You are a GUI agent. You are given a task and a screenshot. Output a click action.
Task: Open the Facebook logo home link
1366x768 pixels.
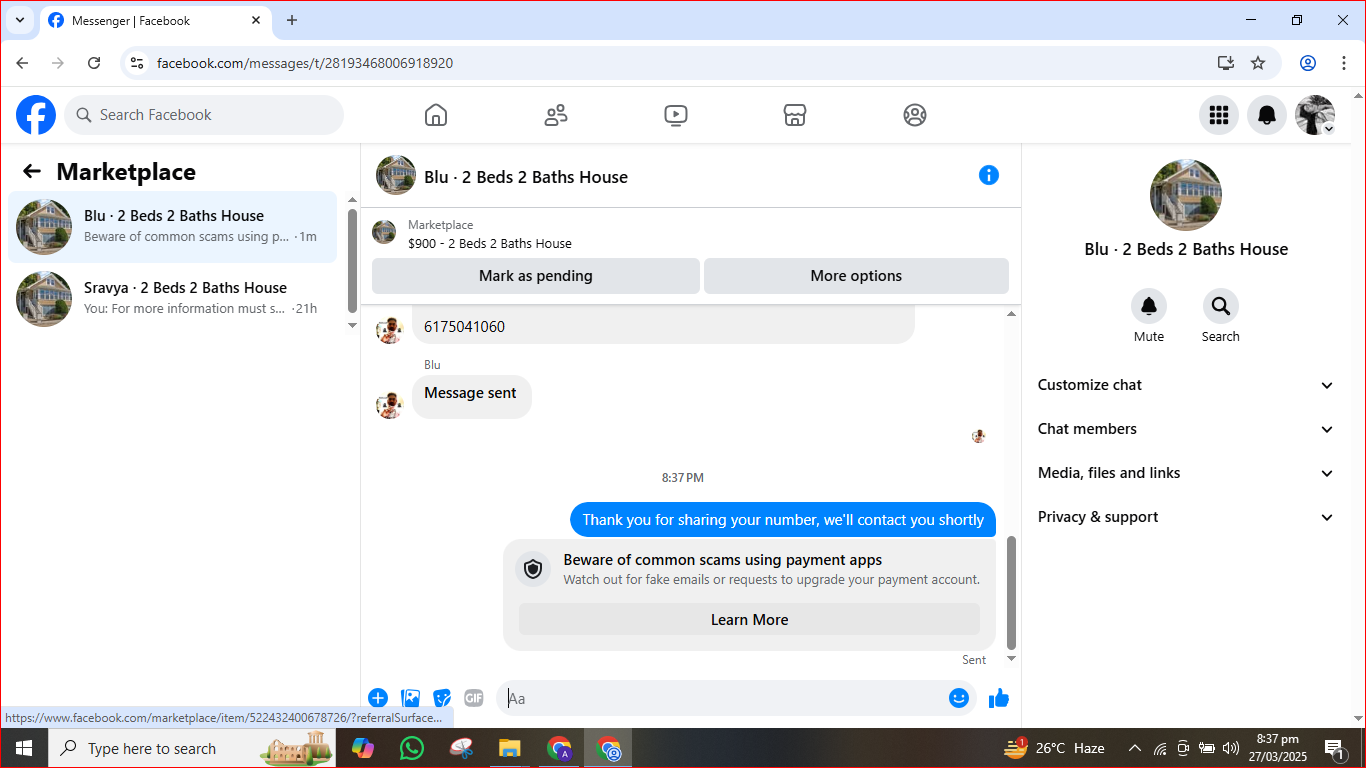36,115
